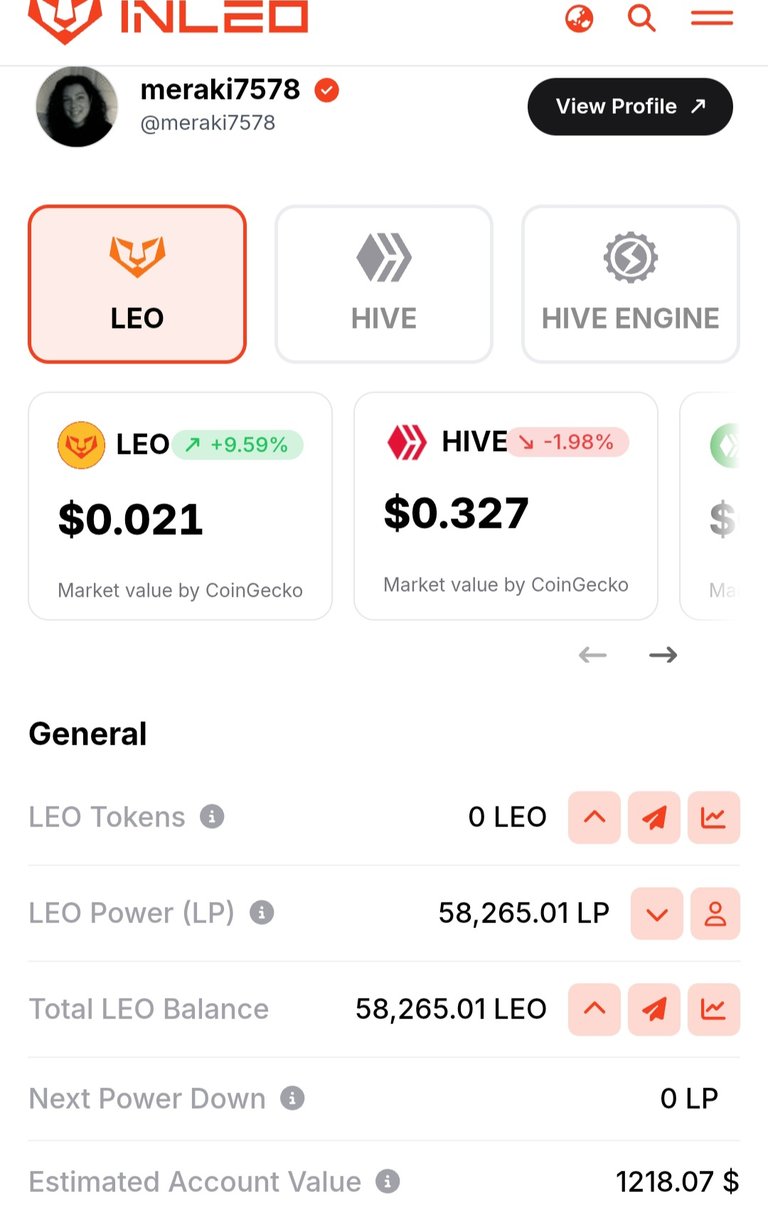Expand power up arrow for LEO Tokens

[594, 817]
